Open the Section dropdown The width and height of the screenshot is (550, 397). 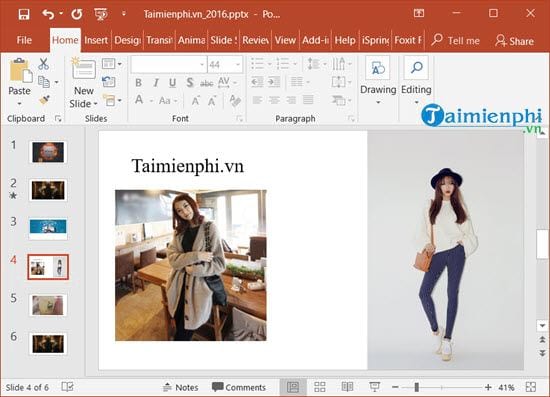(x=112, y=101)
